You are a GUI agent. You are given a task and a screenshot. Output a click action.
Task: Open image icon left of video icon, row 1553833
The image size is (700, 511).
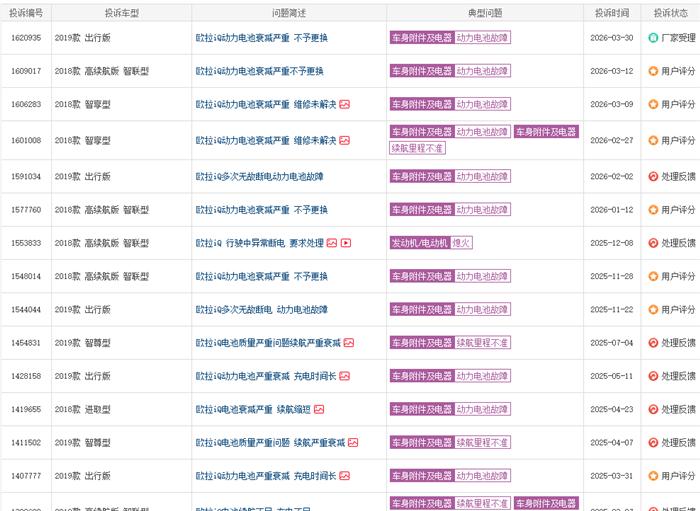click(332, 243)
